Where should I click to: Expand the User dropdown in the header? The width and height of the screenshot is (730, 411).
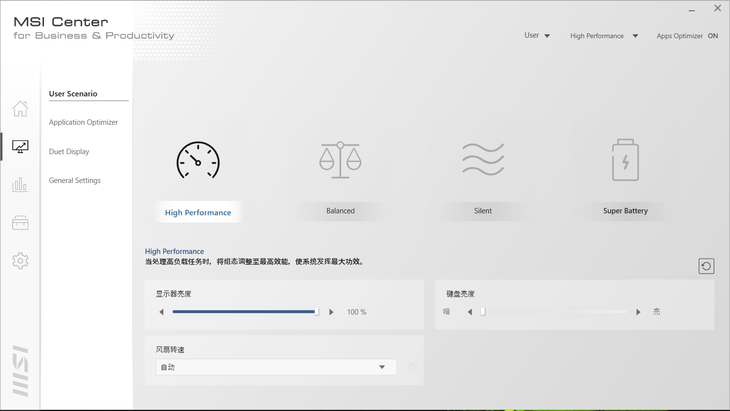point(537,36)
